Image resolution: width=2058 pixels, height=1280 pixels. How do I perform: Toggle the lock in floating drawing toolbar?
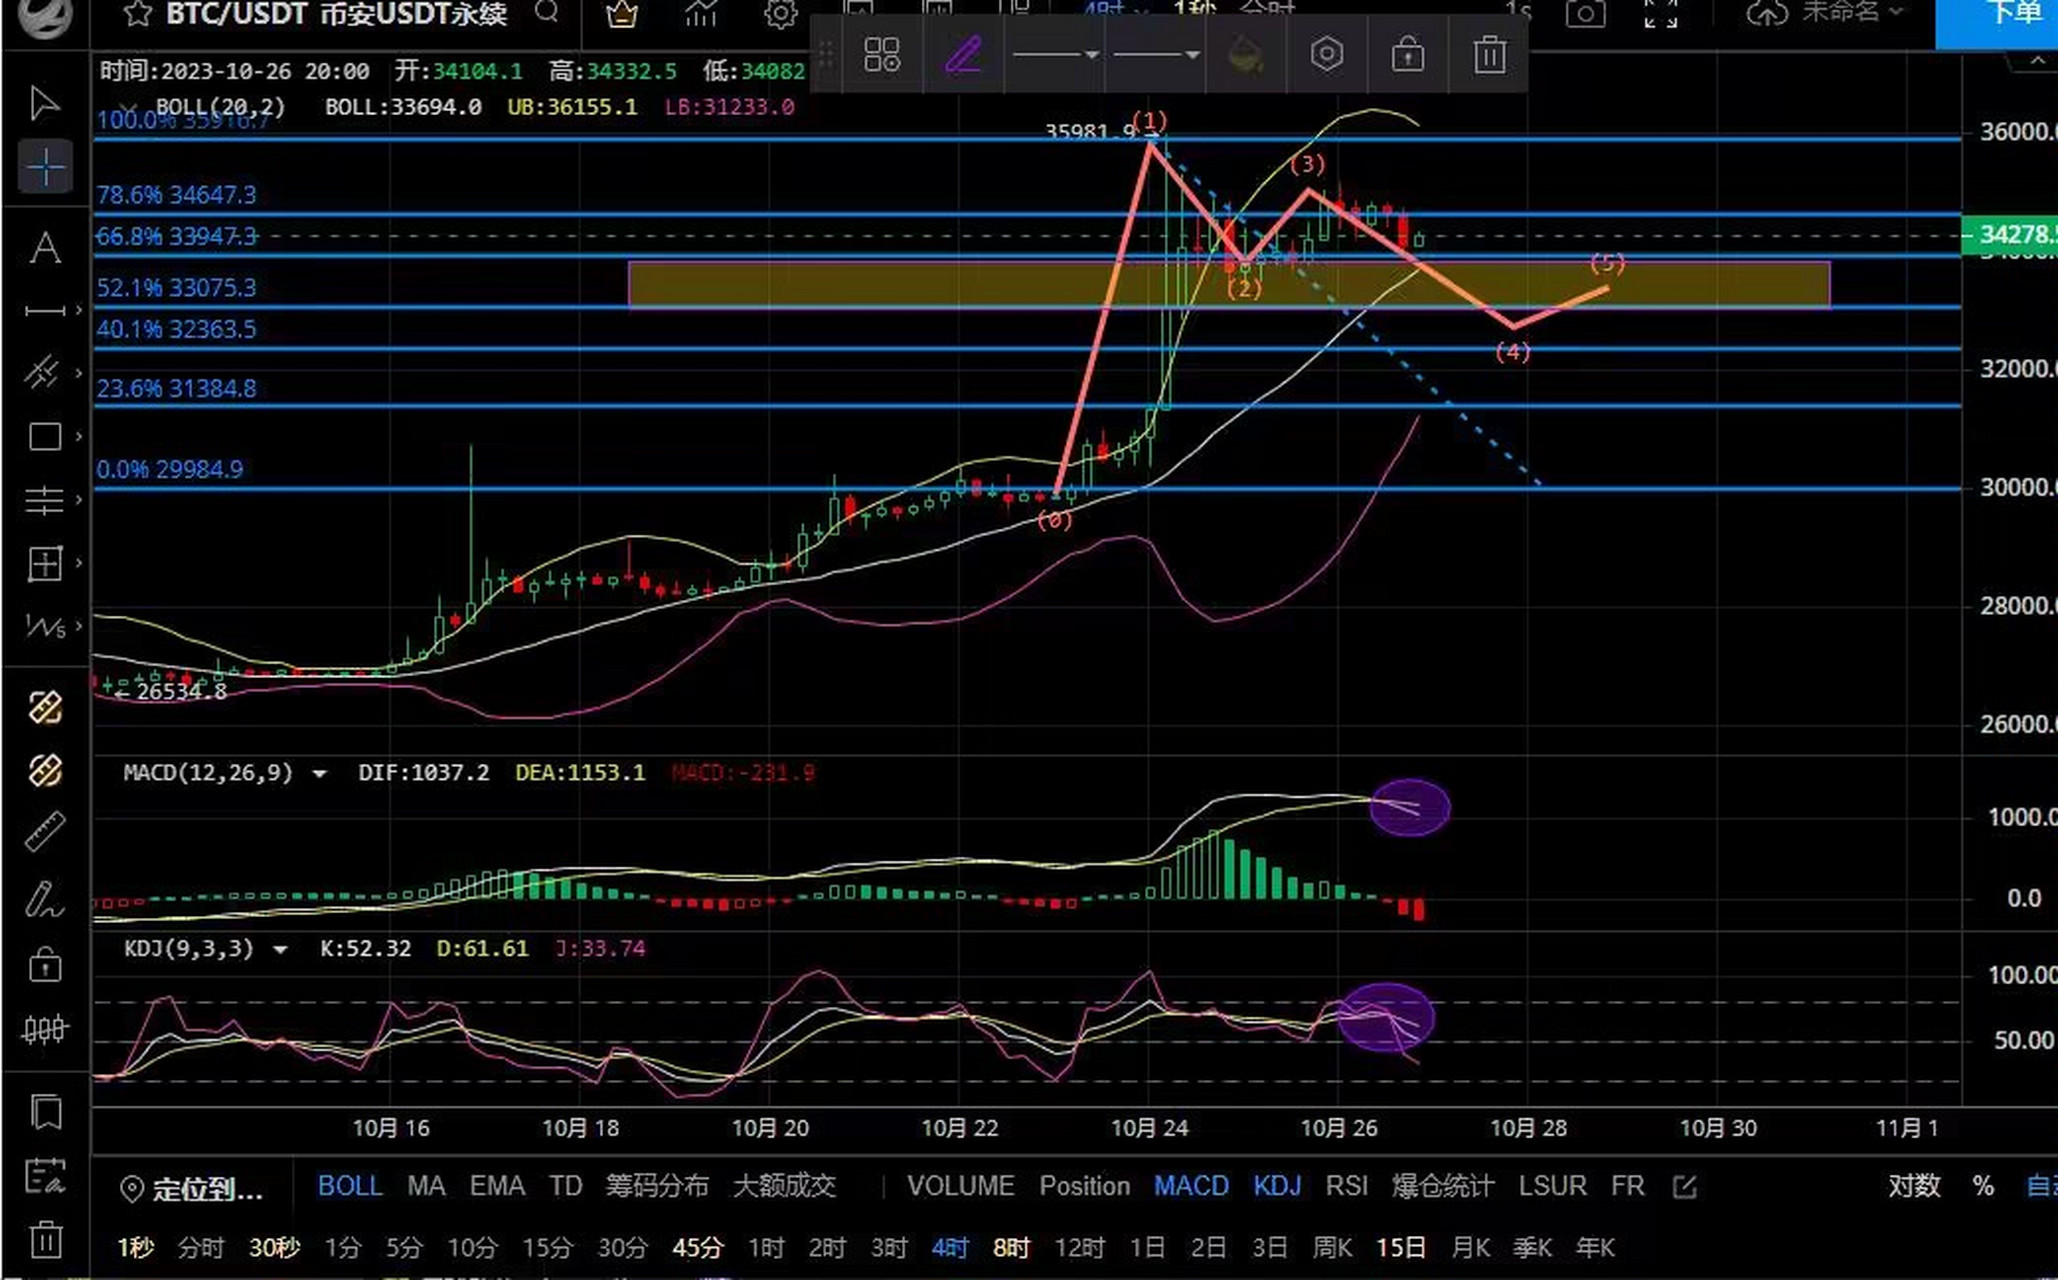1407,55
